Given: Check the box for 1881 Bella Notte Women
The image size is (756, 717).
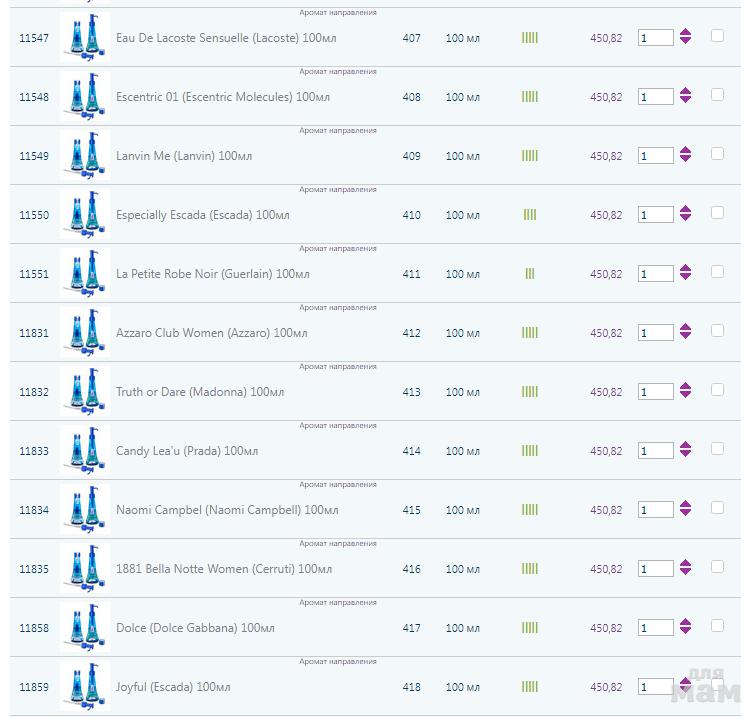Looking at the screenshot, I should point(717,567).
